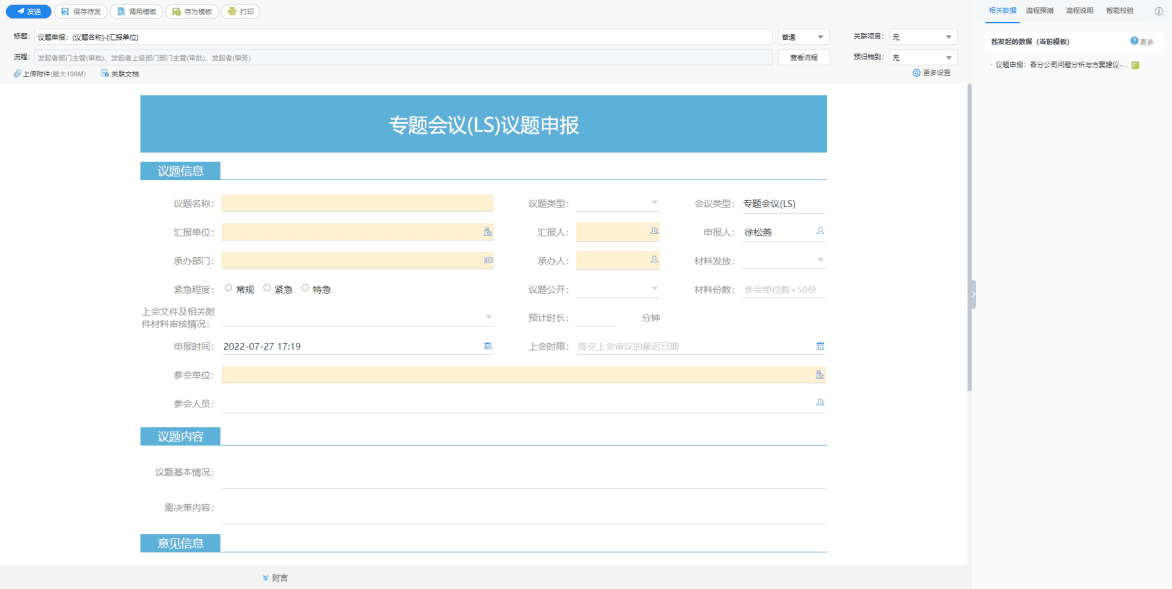Click 议题内容 section header
The width and height of the screenshot is (1172, 589).
[180, 437]
